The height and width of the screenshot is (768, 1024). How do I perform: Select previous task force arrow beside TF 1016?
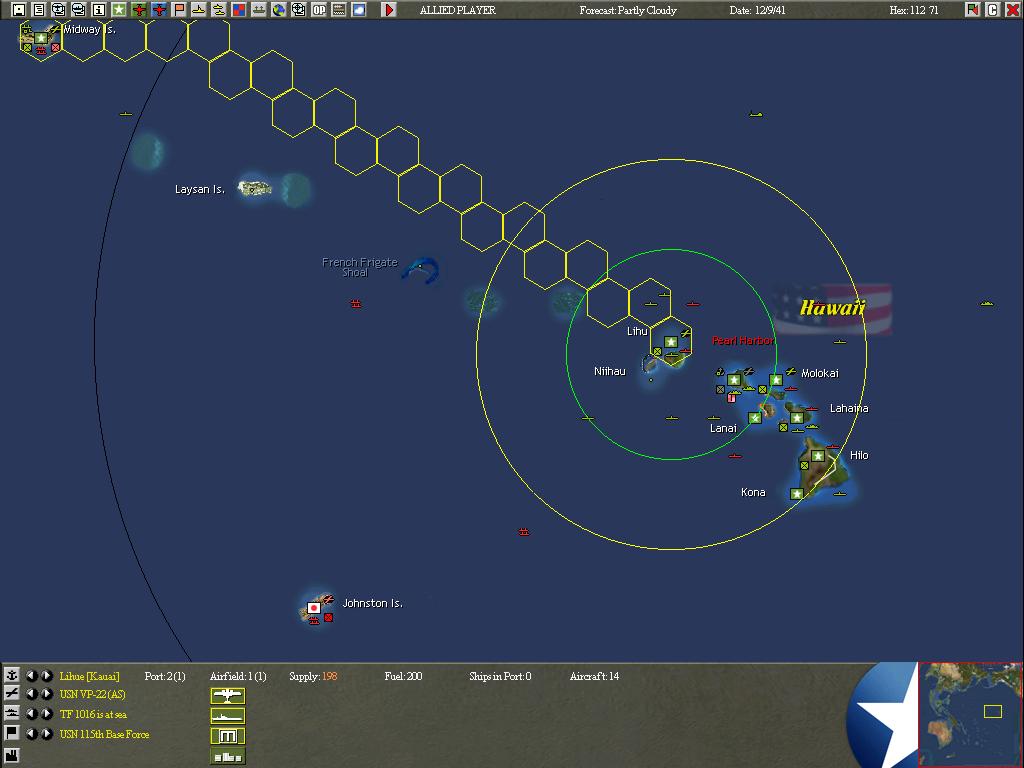click(x=31, y=714)
